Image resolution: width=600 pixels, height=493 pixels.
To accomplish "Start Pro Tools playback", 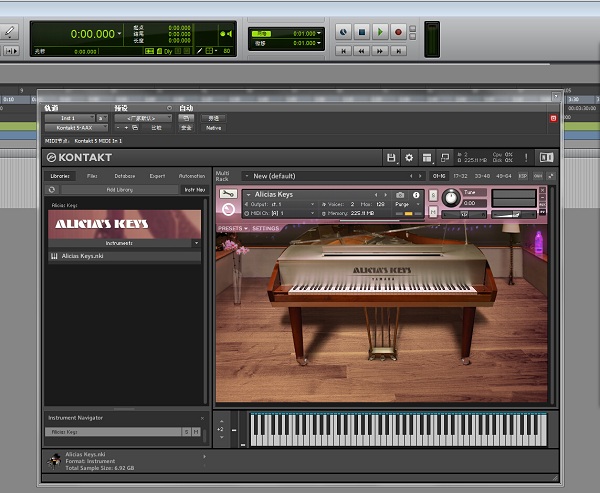I will point(380,32).
